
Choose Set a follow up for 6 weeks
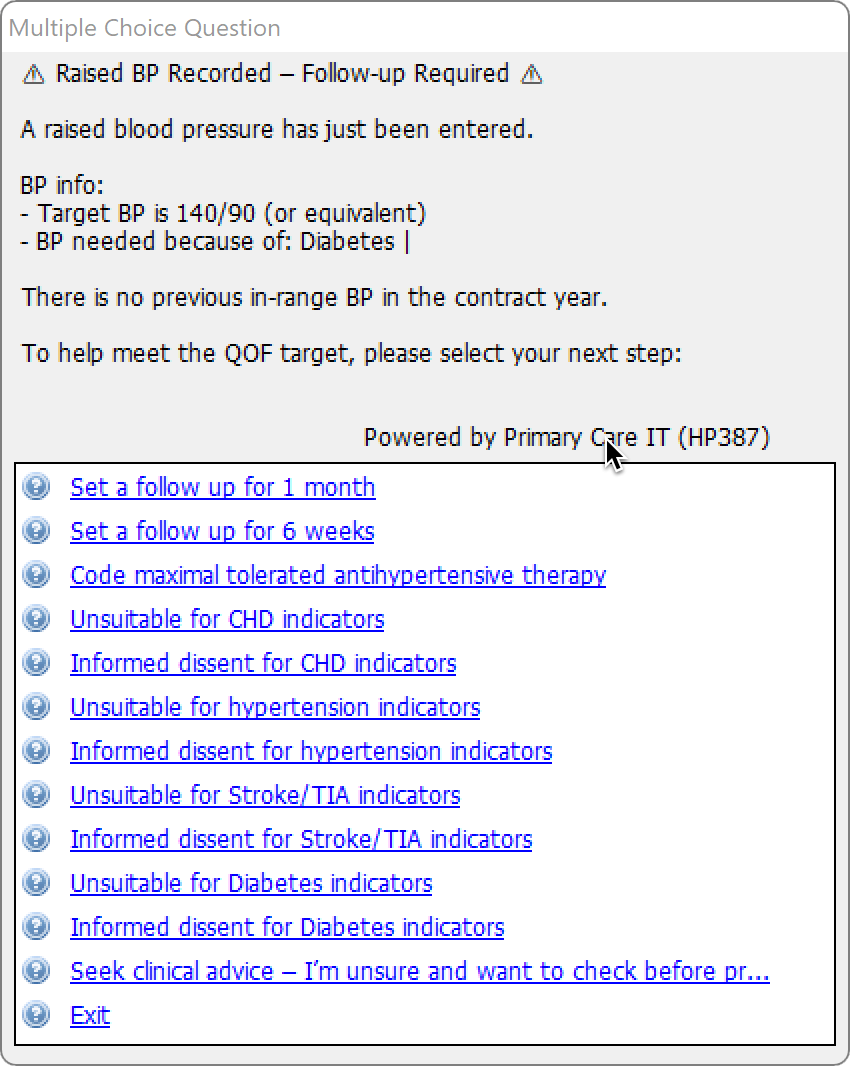tap(222, 532)
